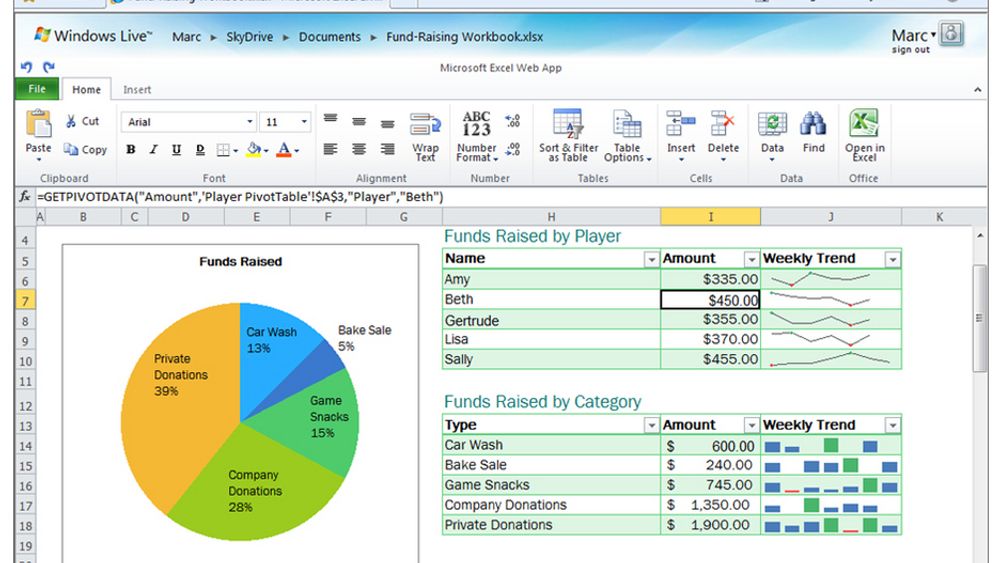
Task: Open Type column filter dropdown
Action: [x=651, y=426]
